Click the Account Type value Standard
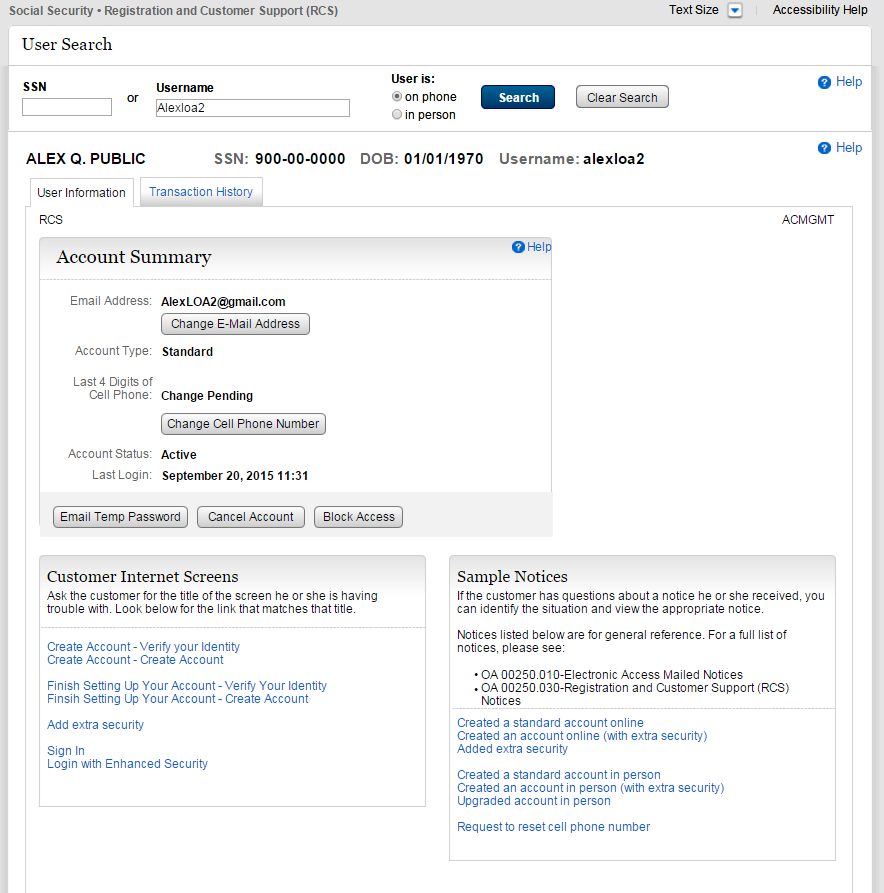This screenshot has height=893, width=884. click(x=187, y=352)
